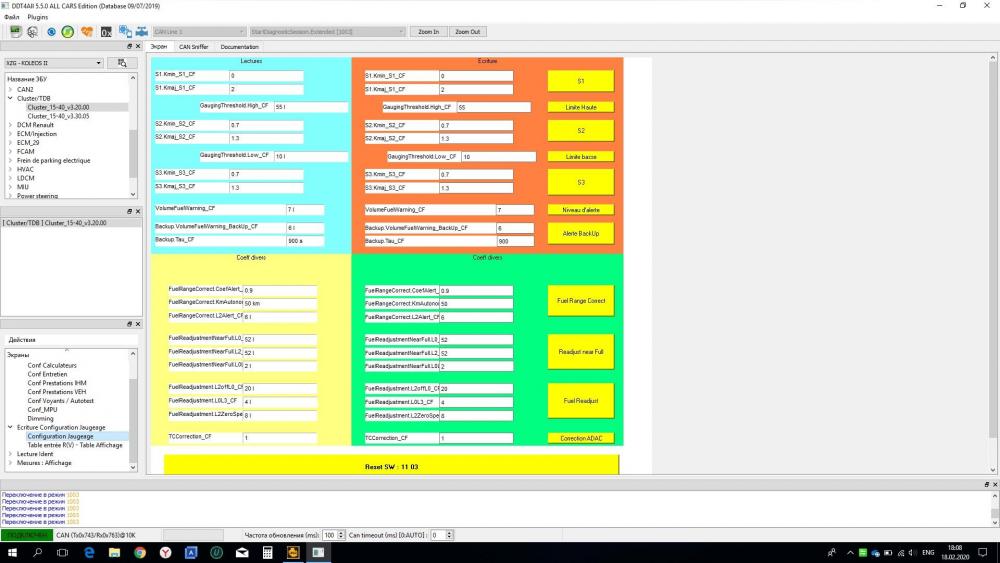Launch Yandex browser from taskbar
The width and height of the screenshot is (1000, 563).
tap(165, 552)
